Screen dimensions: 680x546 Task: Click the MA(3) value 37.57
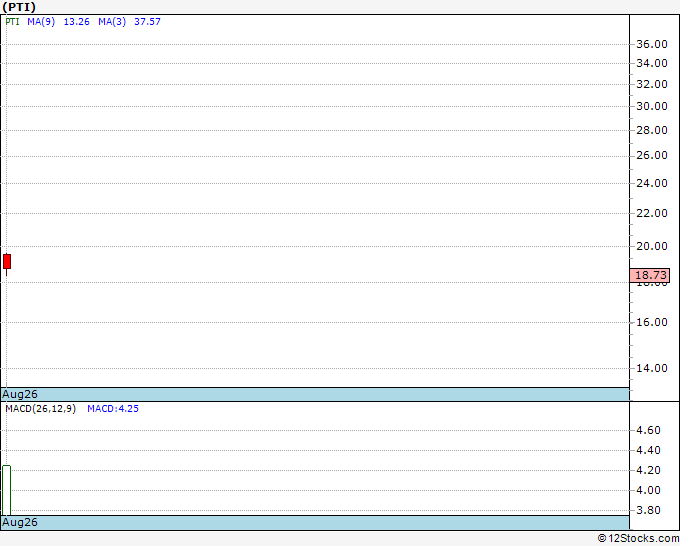pyautogui.click(x=147, y=22)
